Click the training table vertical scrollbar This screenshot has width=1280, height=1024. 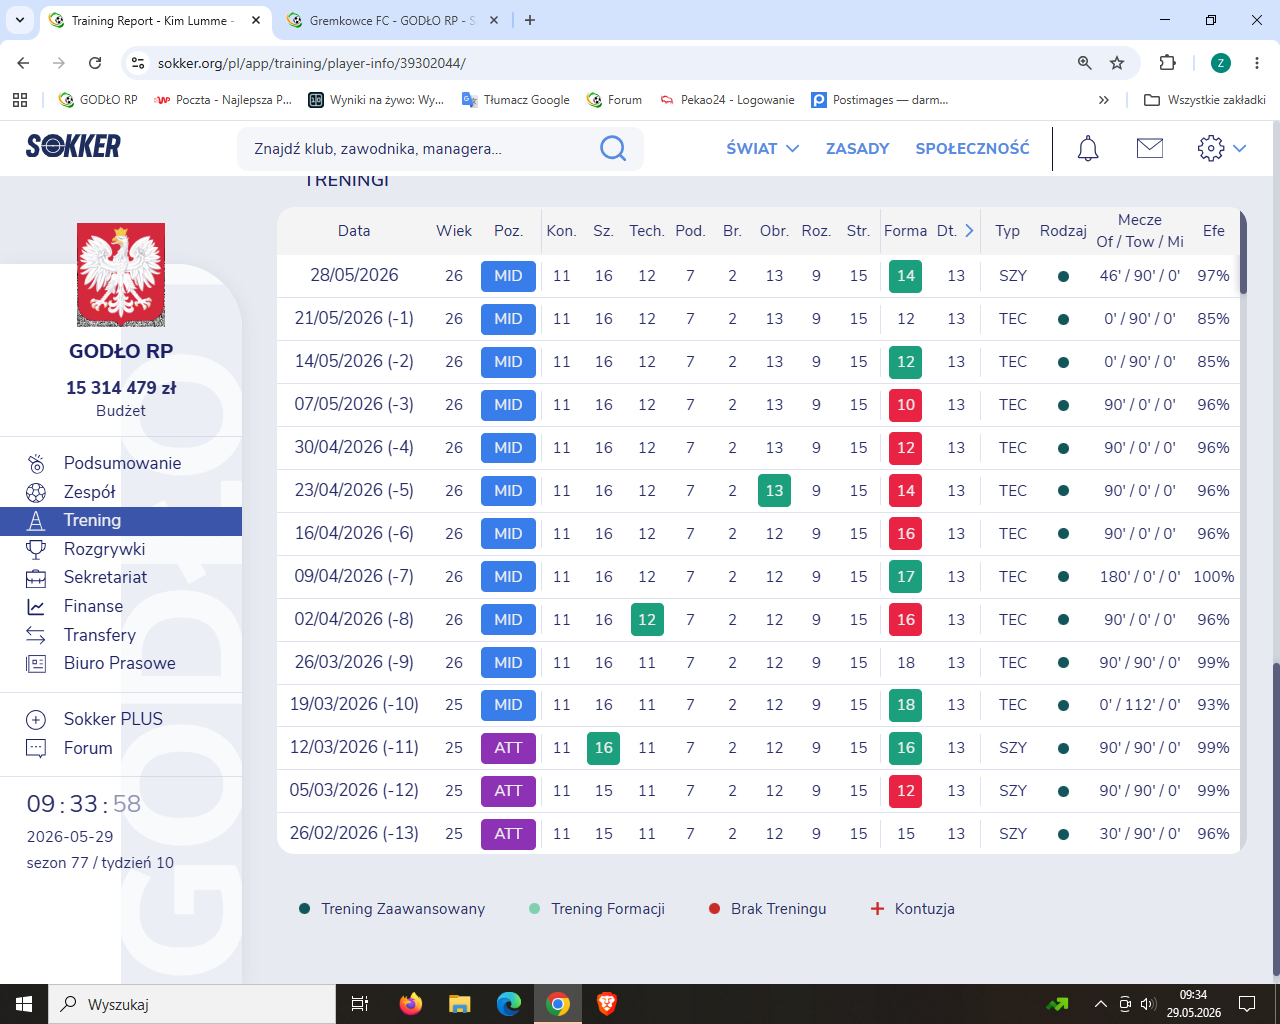(1243, 252)
